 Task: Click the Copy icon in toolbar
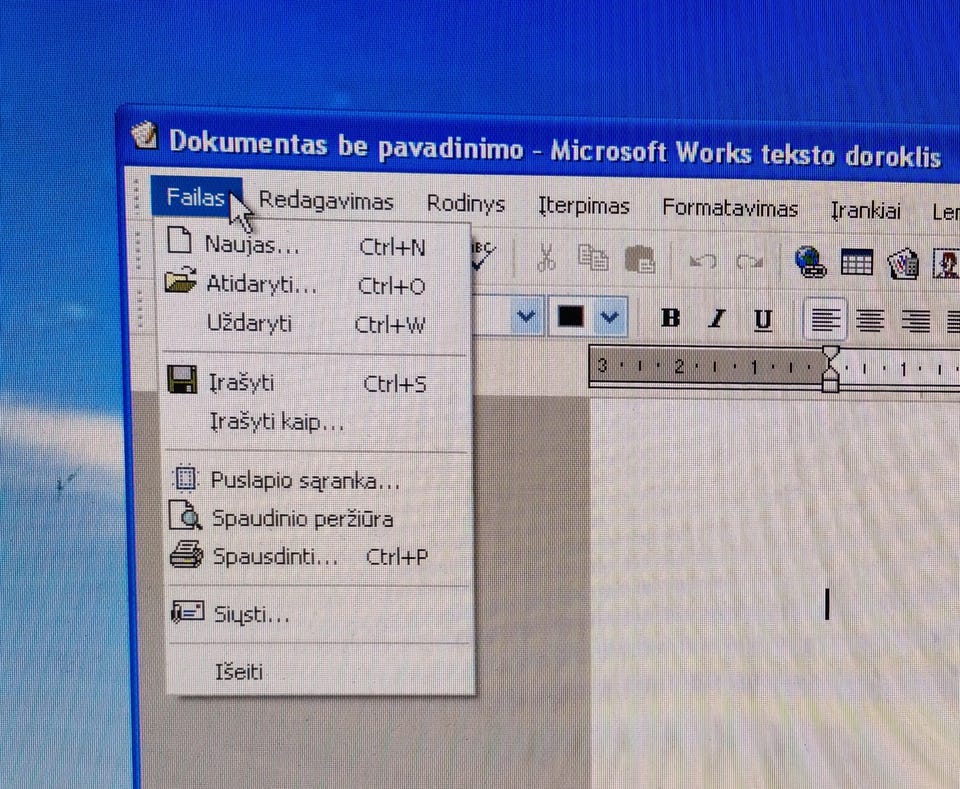tap(593, 258)
